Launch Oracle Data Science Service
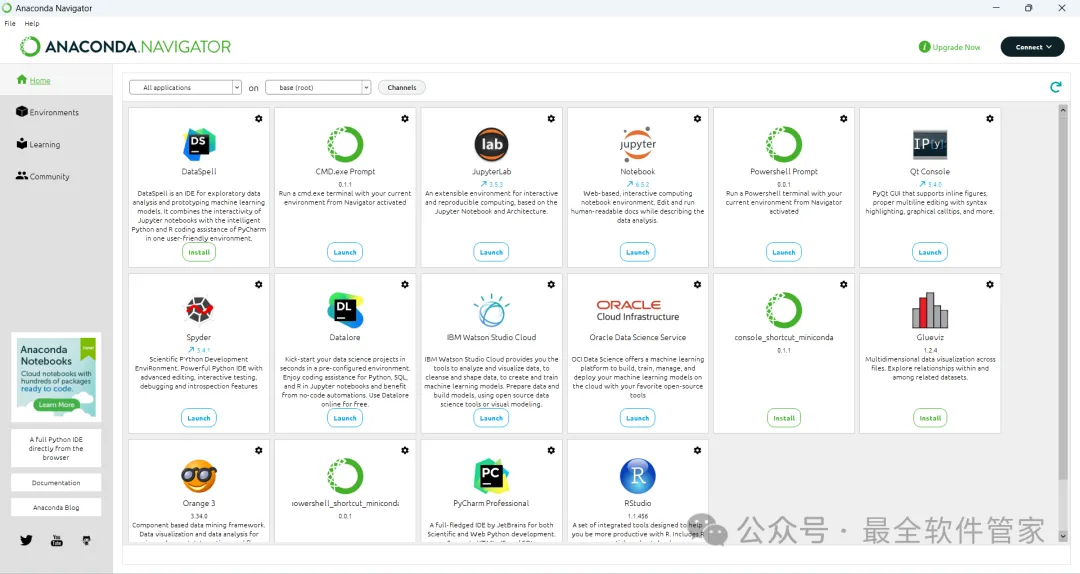Image resolution: width=1080 pixels, height=574 pixels. click(x=638, y=418)
